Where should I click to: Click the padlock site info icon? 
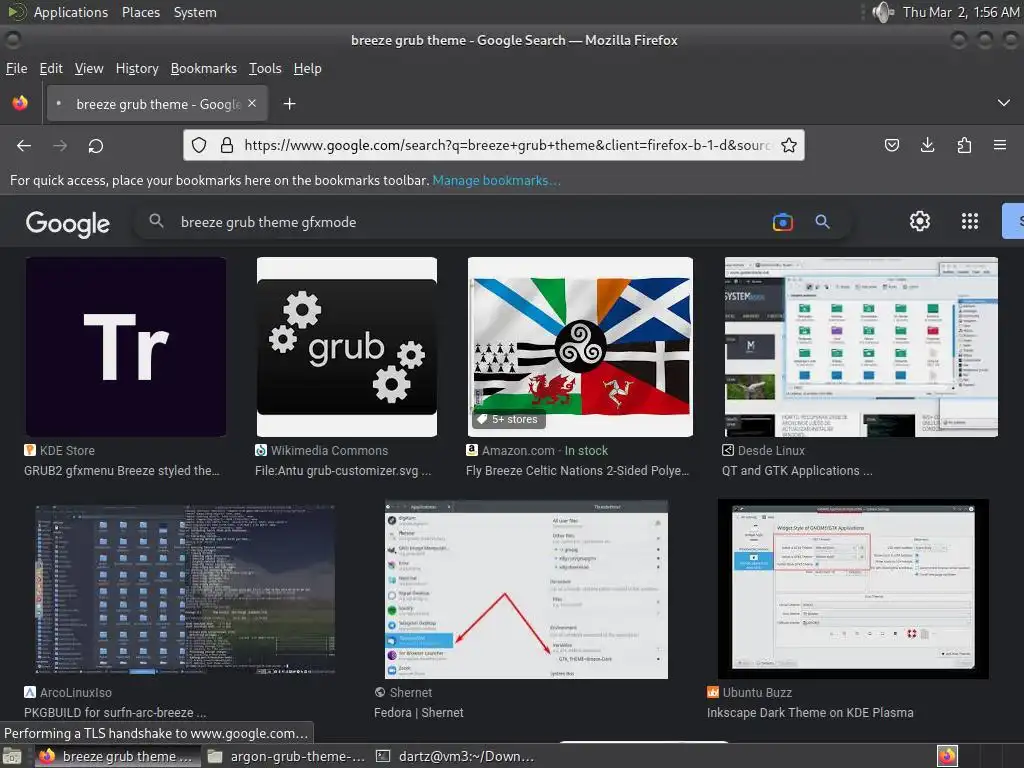coord(227,145)
